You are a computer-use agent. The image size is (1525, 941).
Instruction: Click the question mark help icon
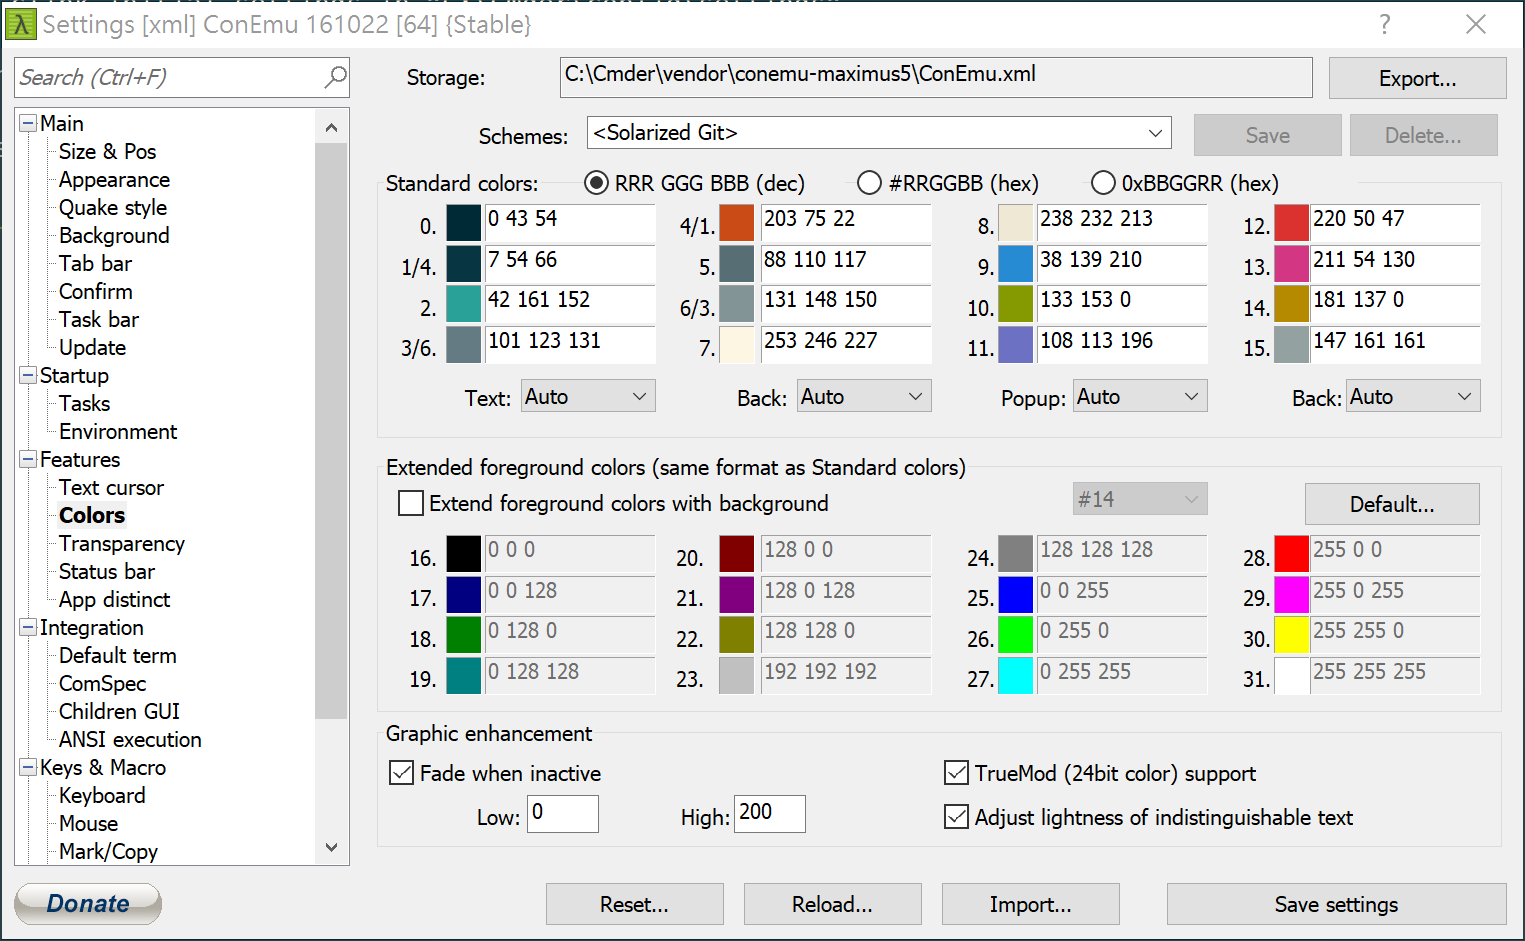coord(1385,24)
